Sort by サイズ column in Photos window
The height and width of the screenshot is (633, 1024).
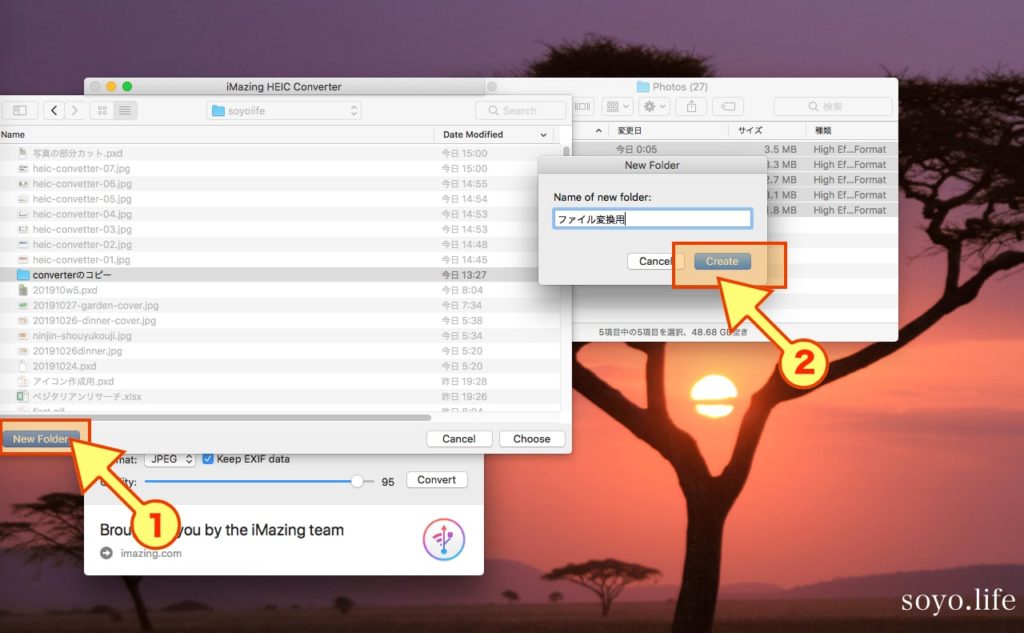[x=750, y=131]
